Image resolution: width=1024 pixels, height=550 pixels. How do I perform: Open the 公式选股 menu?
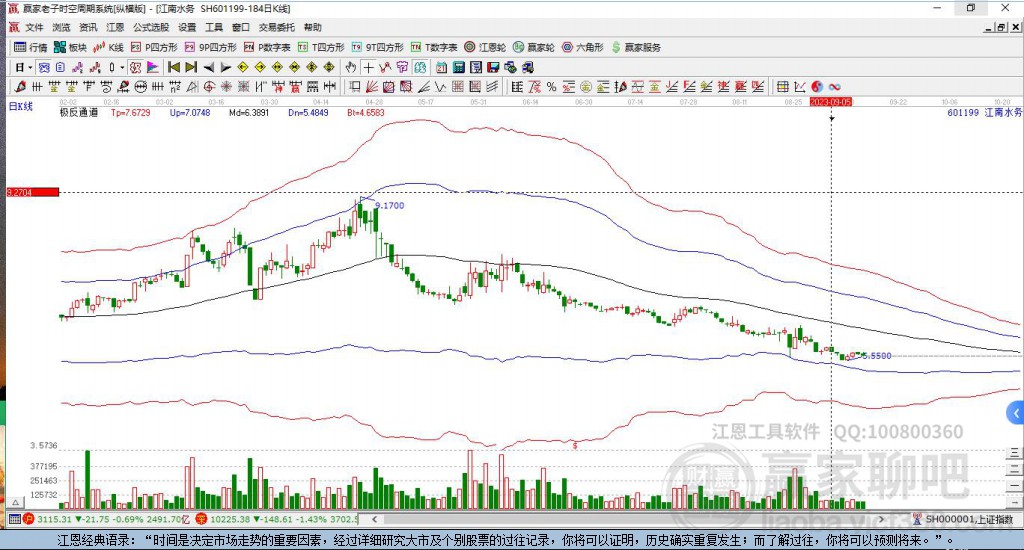[151, 27]
